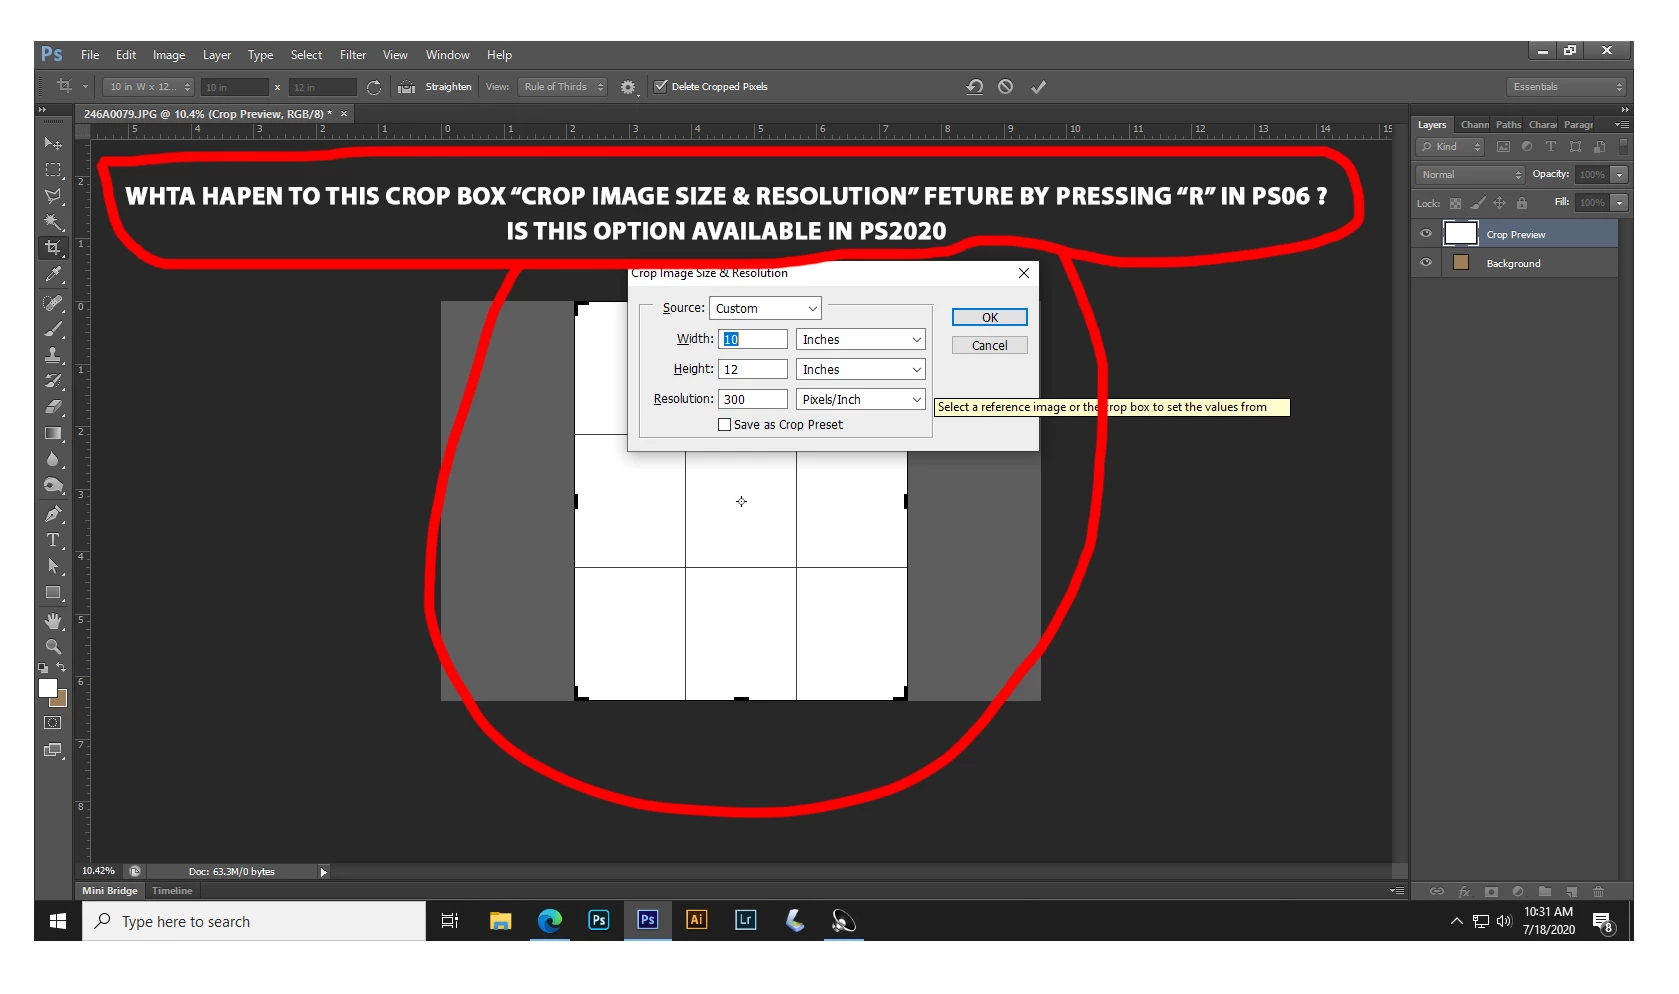The height and width of the screenshot is (994, 1679).
Task: Select the Clone Stamp tool
Action: coord(53,355)
